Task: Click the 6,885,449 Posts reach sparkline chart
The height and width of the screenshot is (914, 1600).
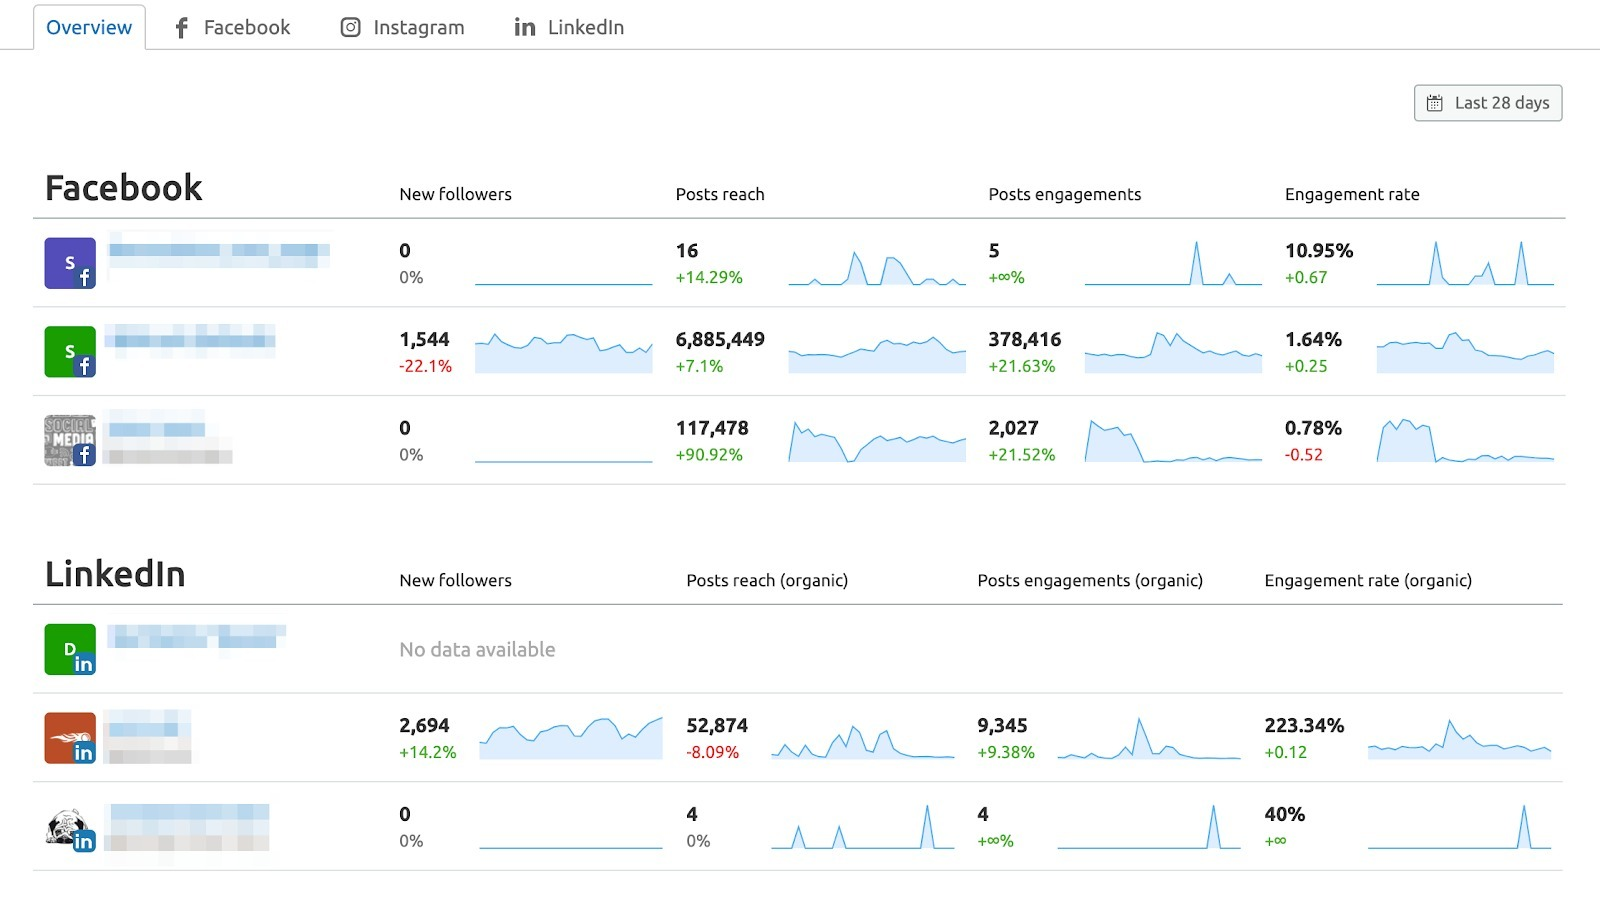Action: [x=877, y=352]
